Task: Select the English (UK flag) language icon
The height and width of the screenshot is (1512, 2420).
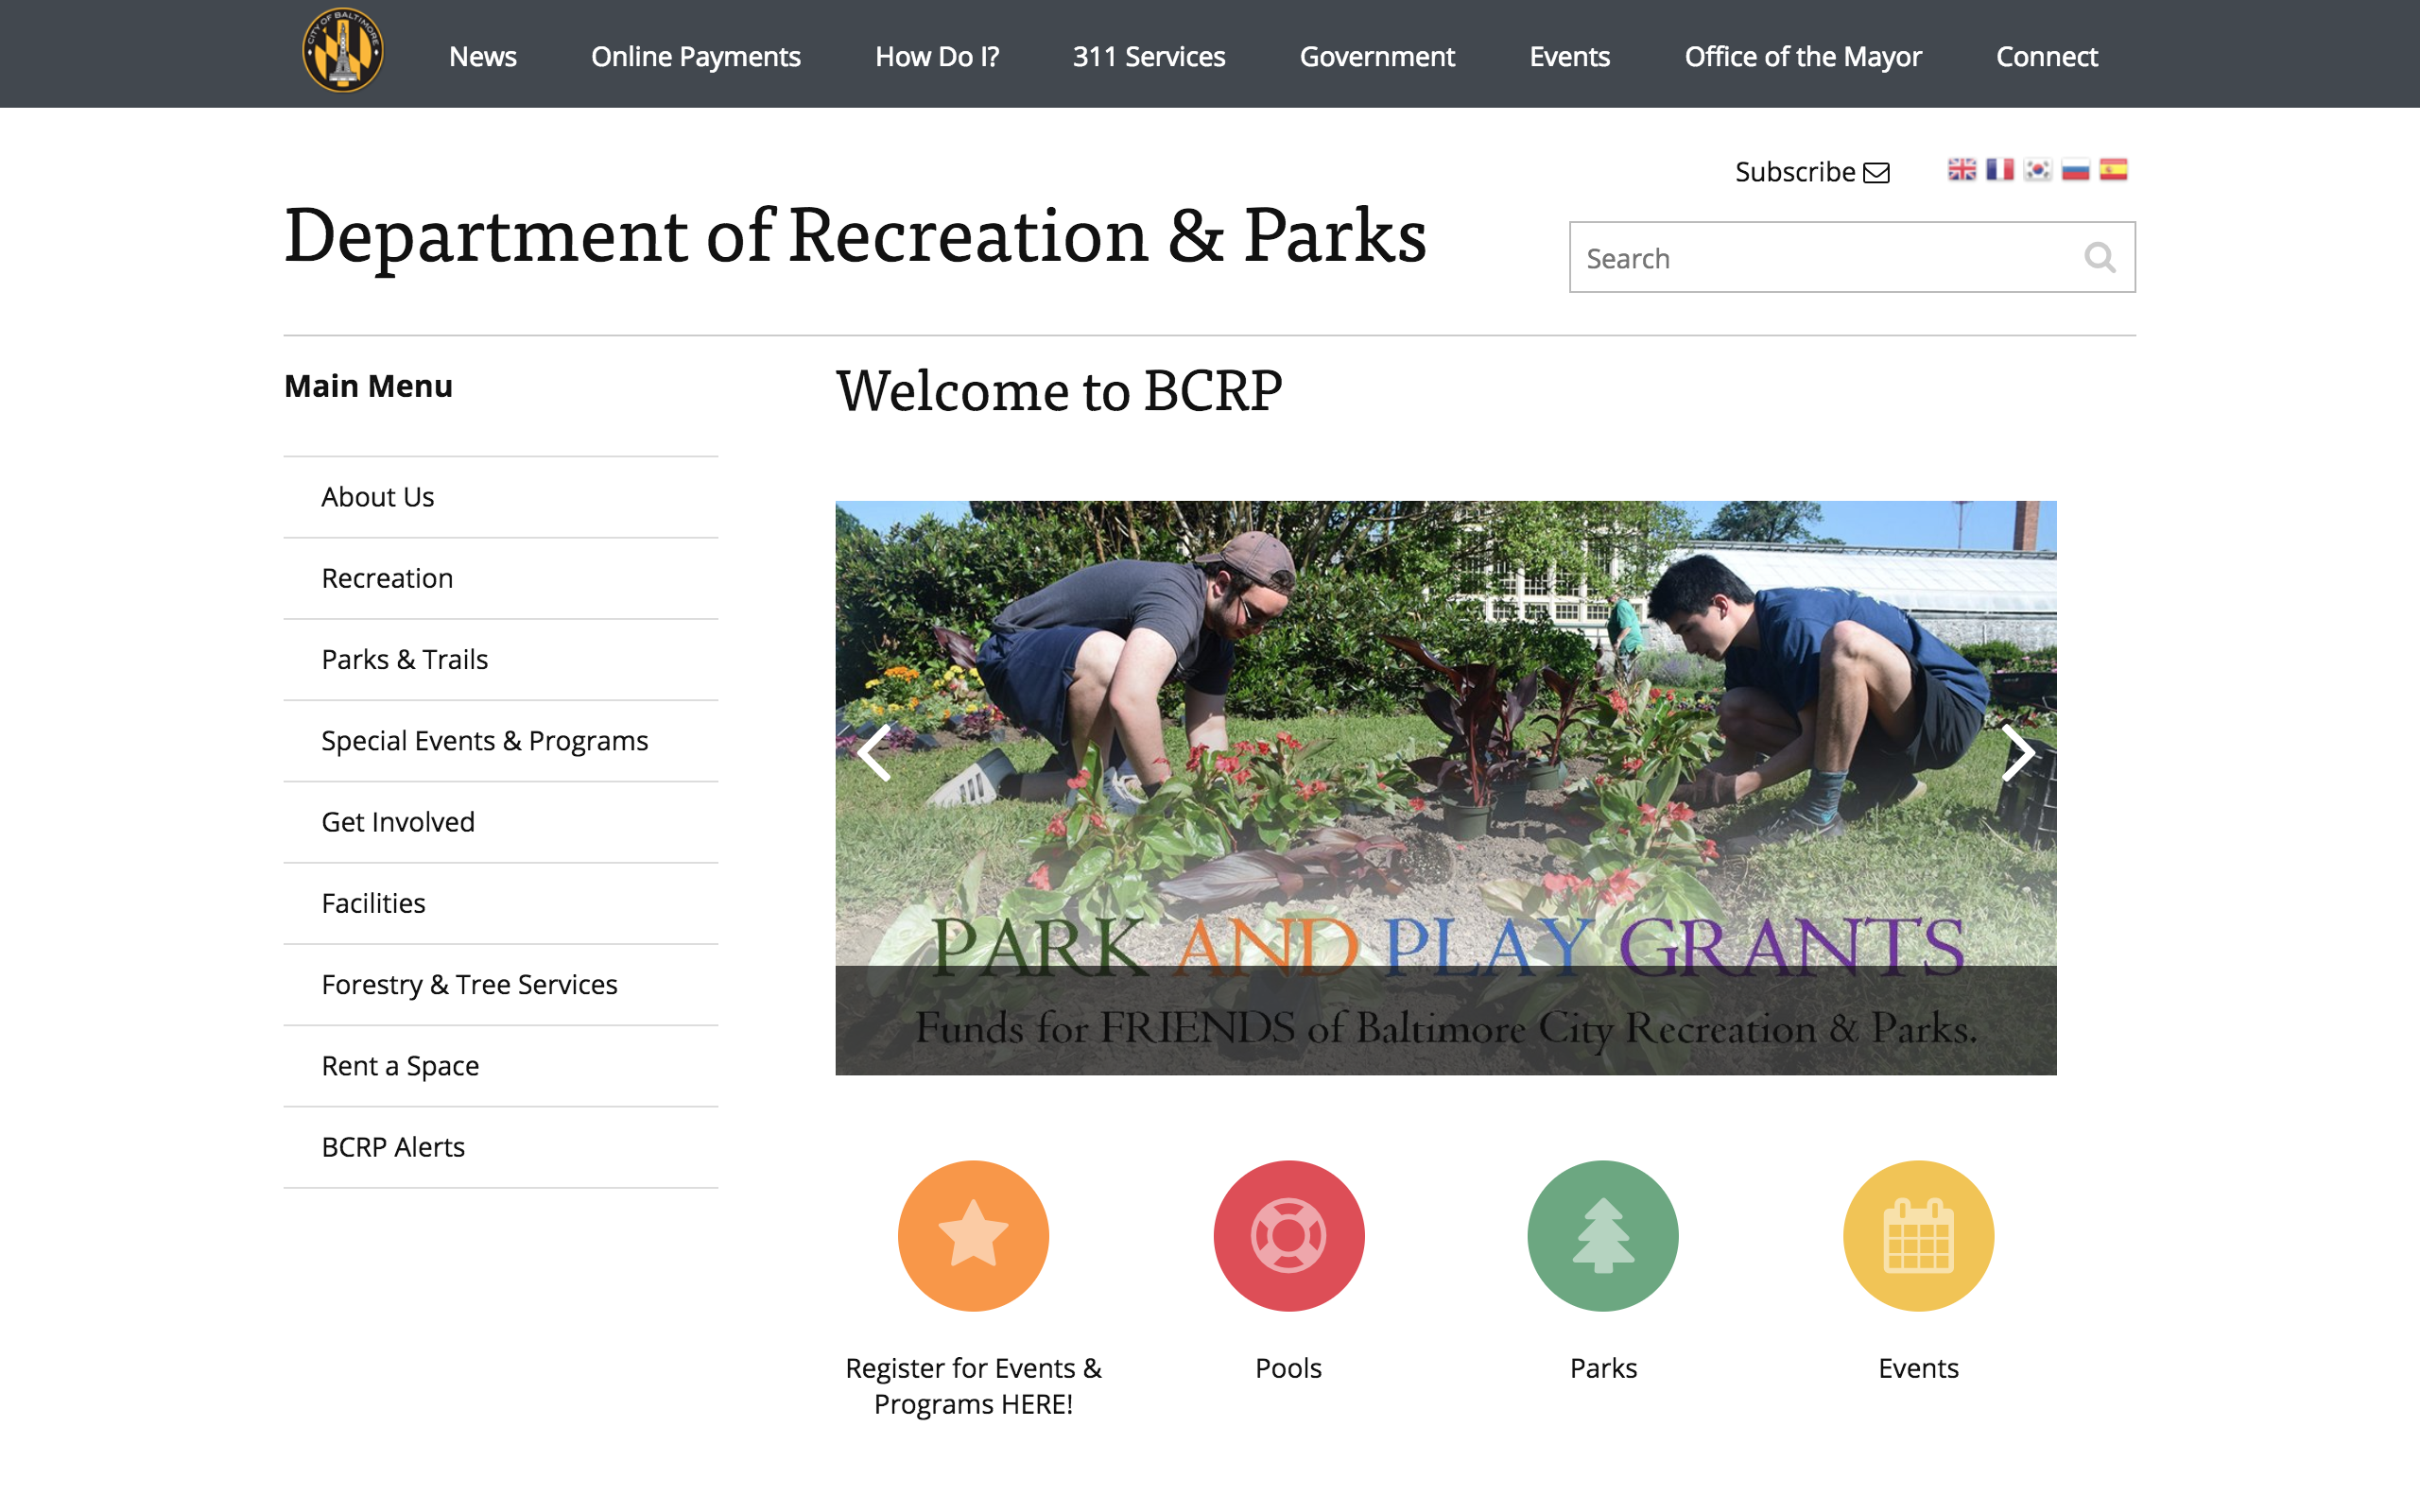Action: coord(1962,170)
